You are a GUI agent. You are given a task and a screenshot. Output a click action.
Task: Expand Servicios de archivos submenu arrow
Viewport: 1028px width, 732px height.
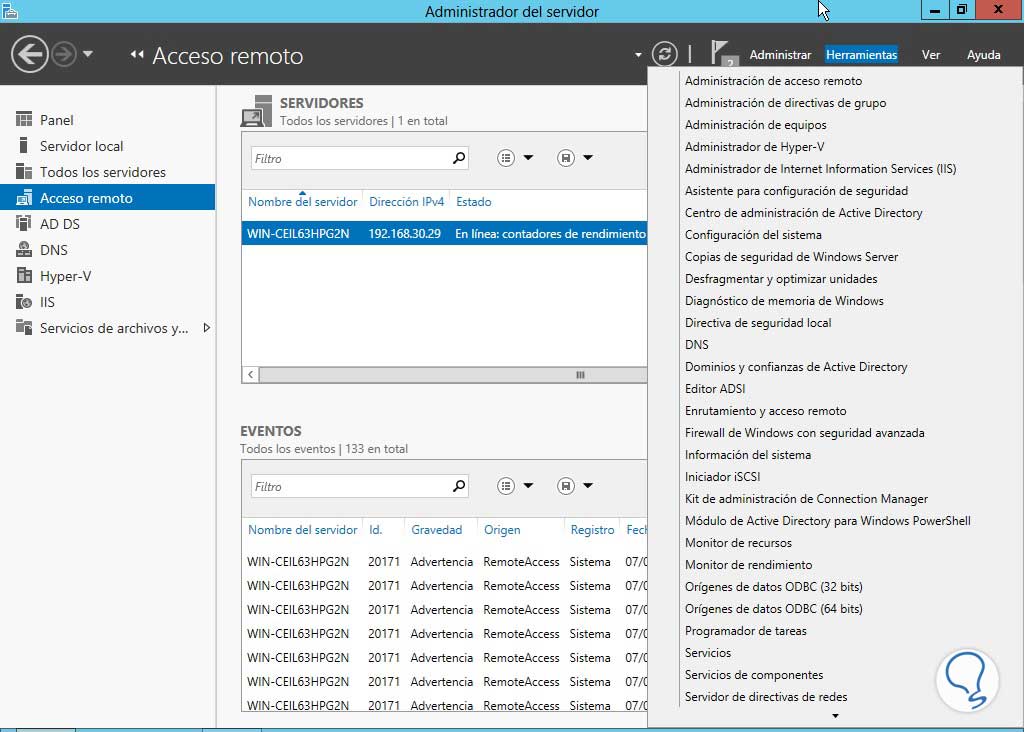[x=207, y=328]
